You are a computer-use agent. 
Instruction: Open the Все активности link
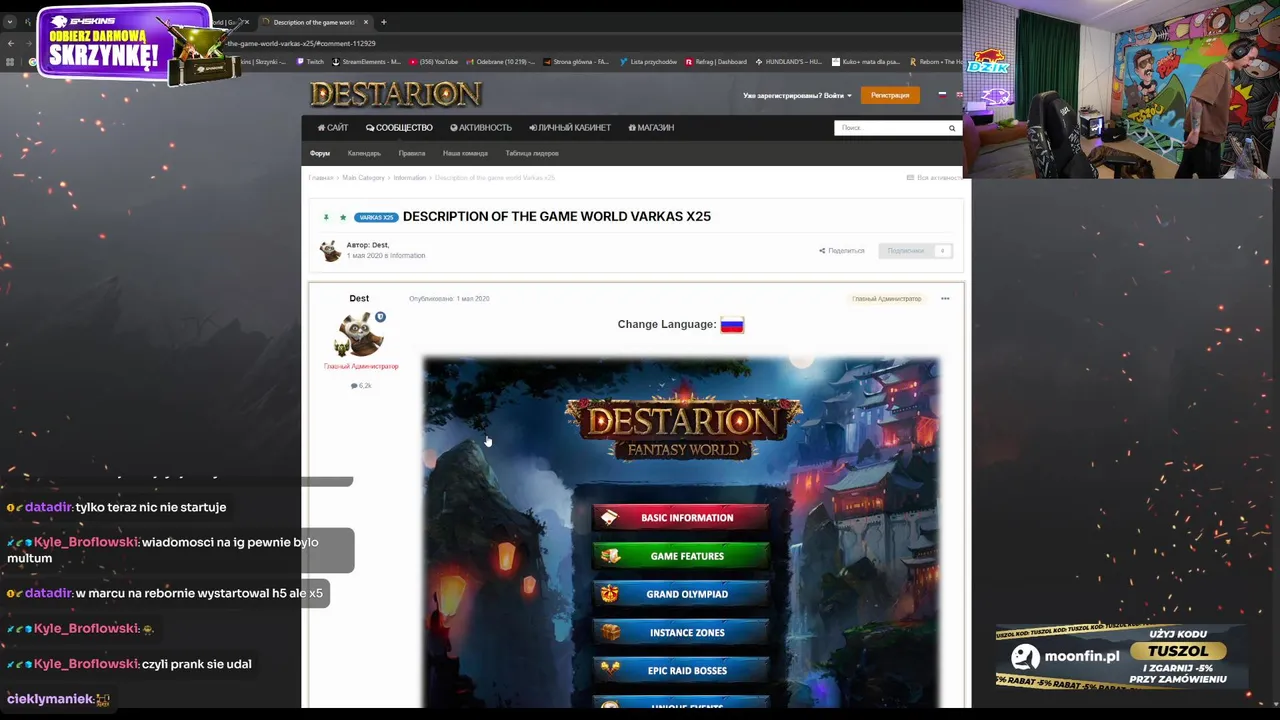pos(934,178)
